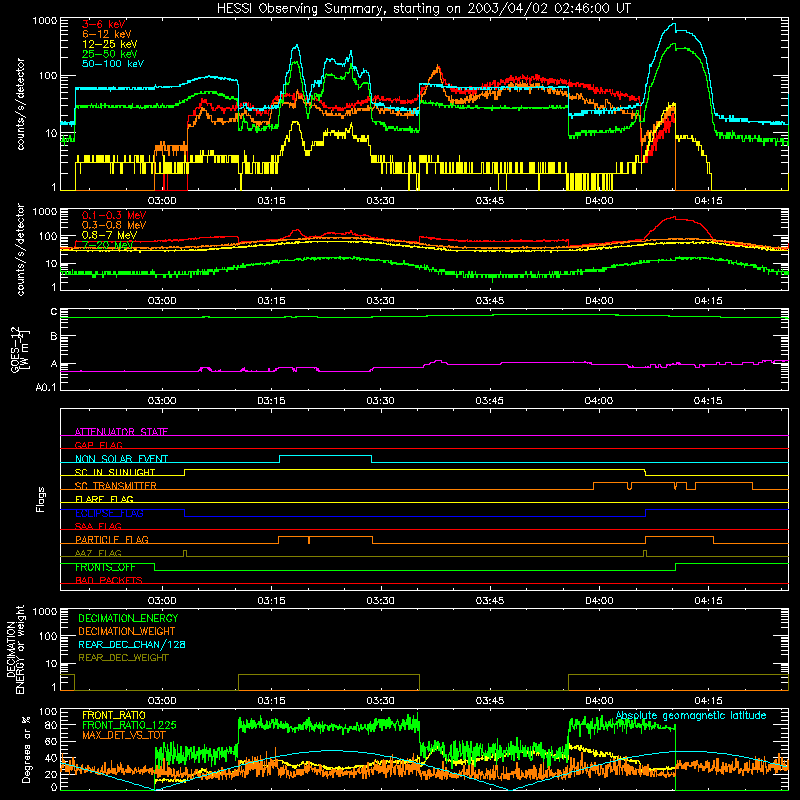Choose the 0.8-7 MeV legend entry

coord(109,235)
